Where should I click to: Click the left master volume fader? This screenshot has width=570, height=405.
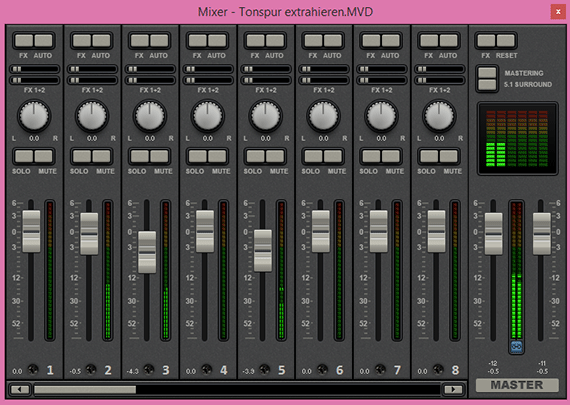(493, 234)
